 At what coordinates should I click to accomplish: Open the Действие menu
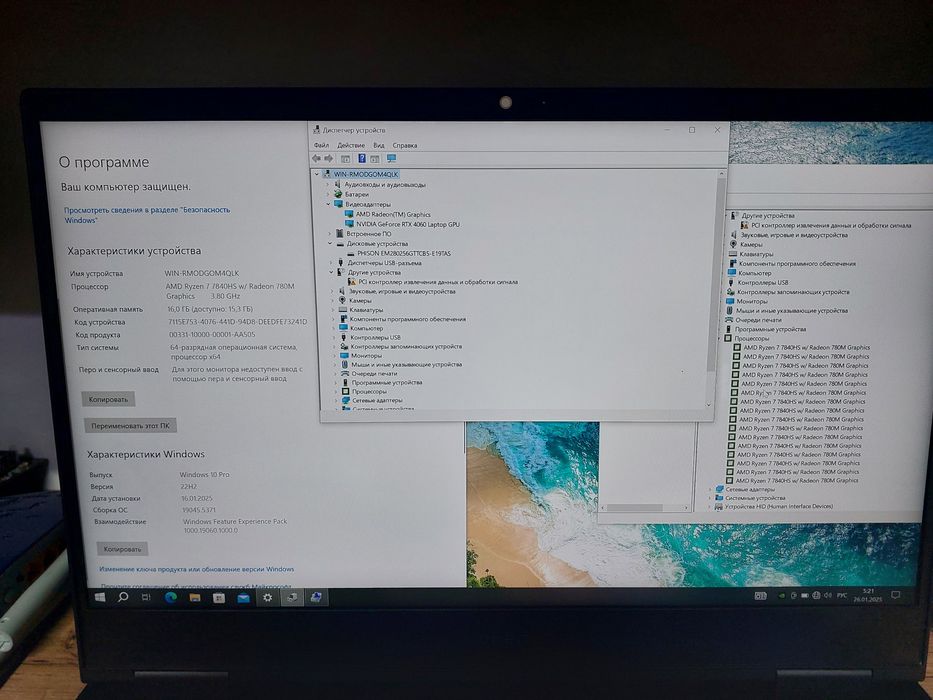[x=351, y=145]
